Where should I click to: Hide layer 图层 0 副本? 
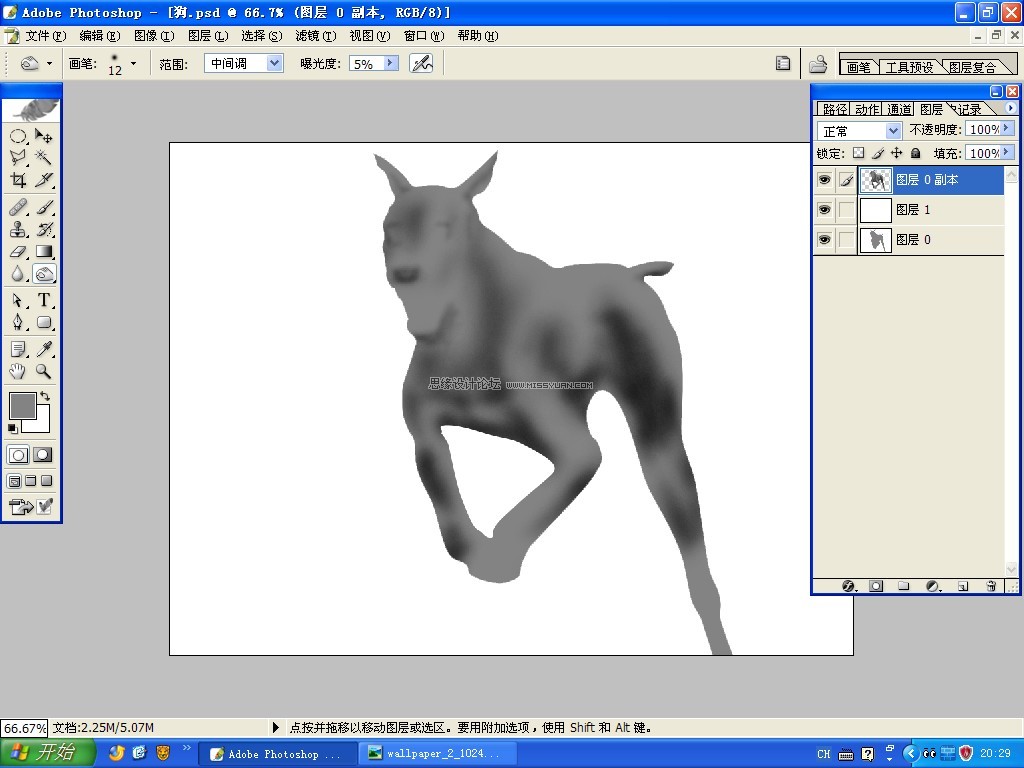pos(824,180)
